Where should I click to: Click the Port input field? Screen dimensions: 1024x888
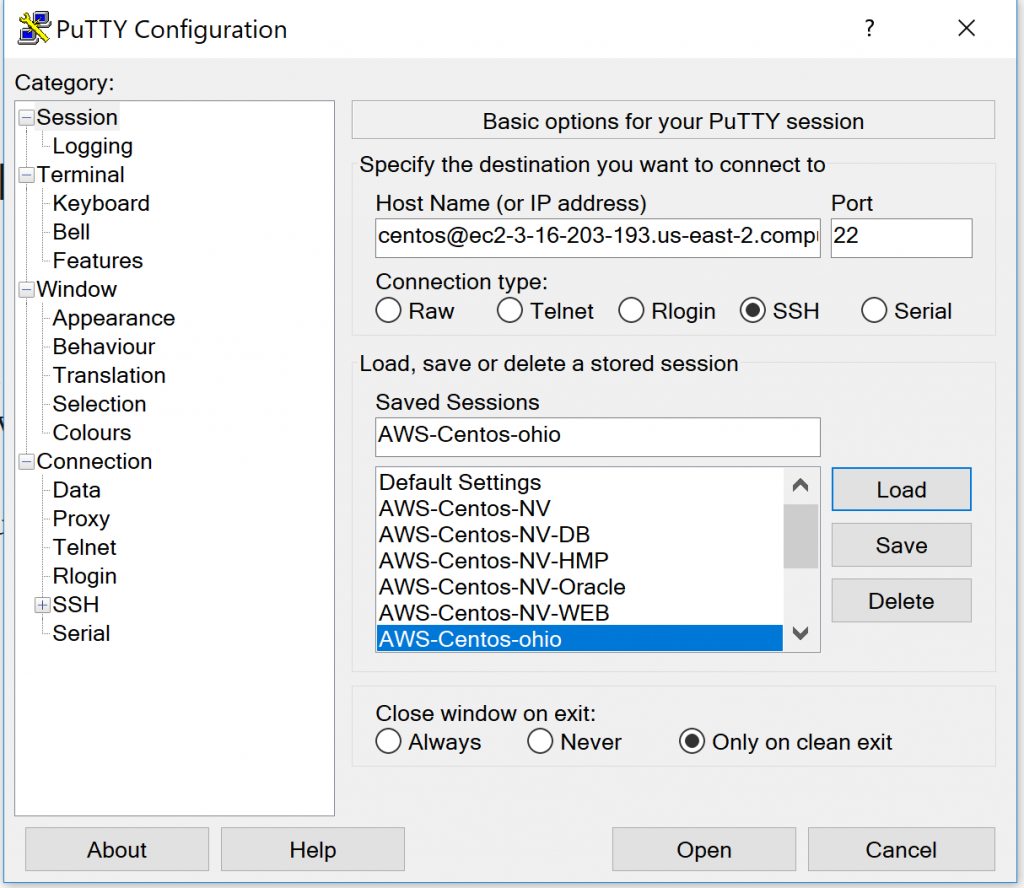coord(901,238)
